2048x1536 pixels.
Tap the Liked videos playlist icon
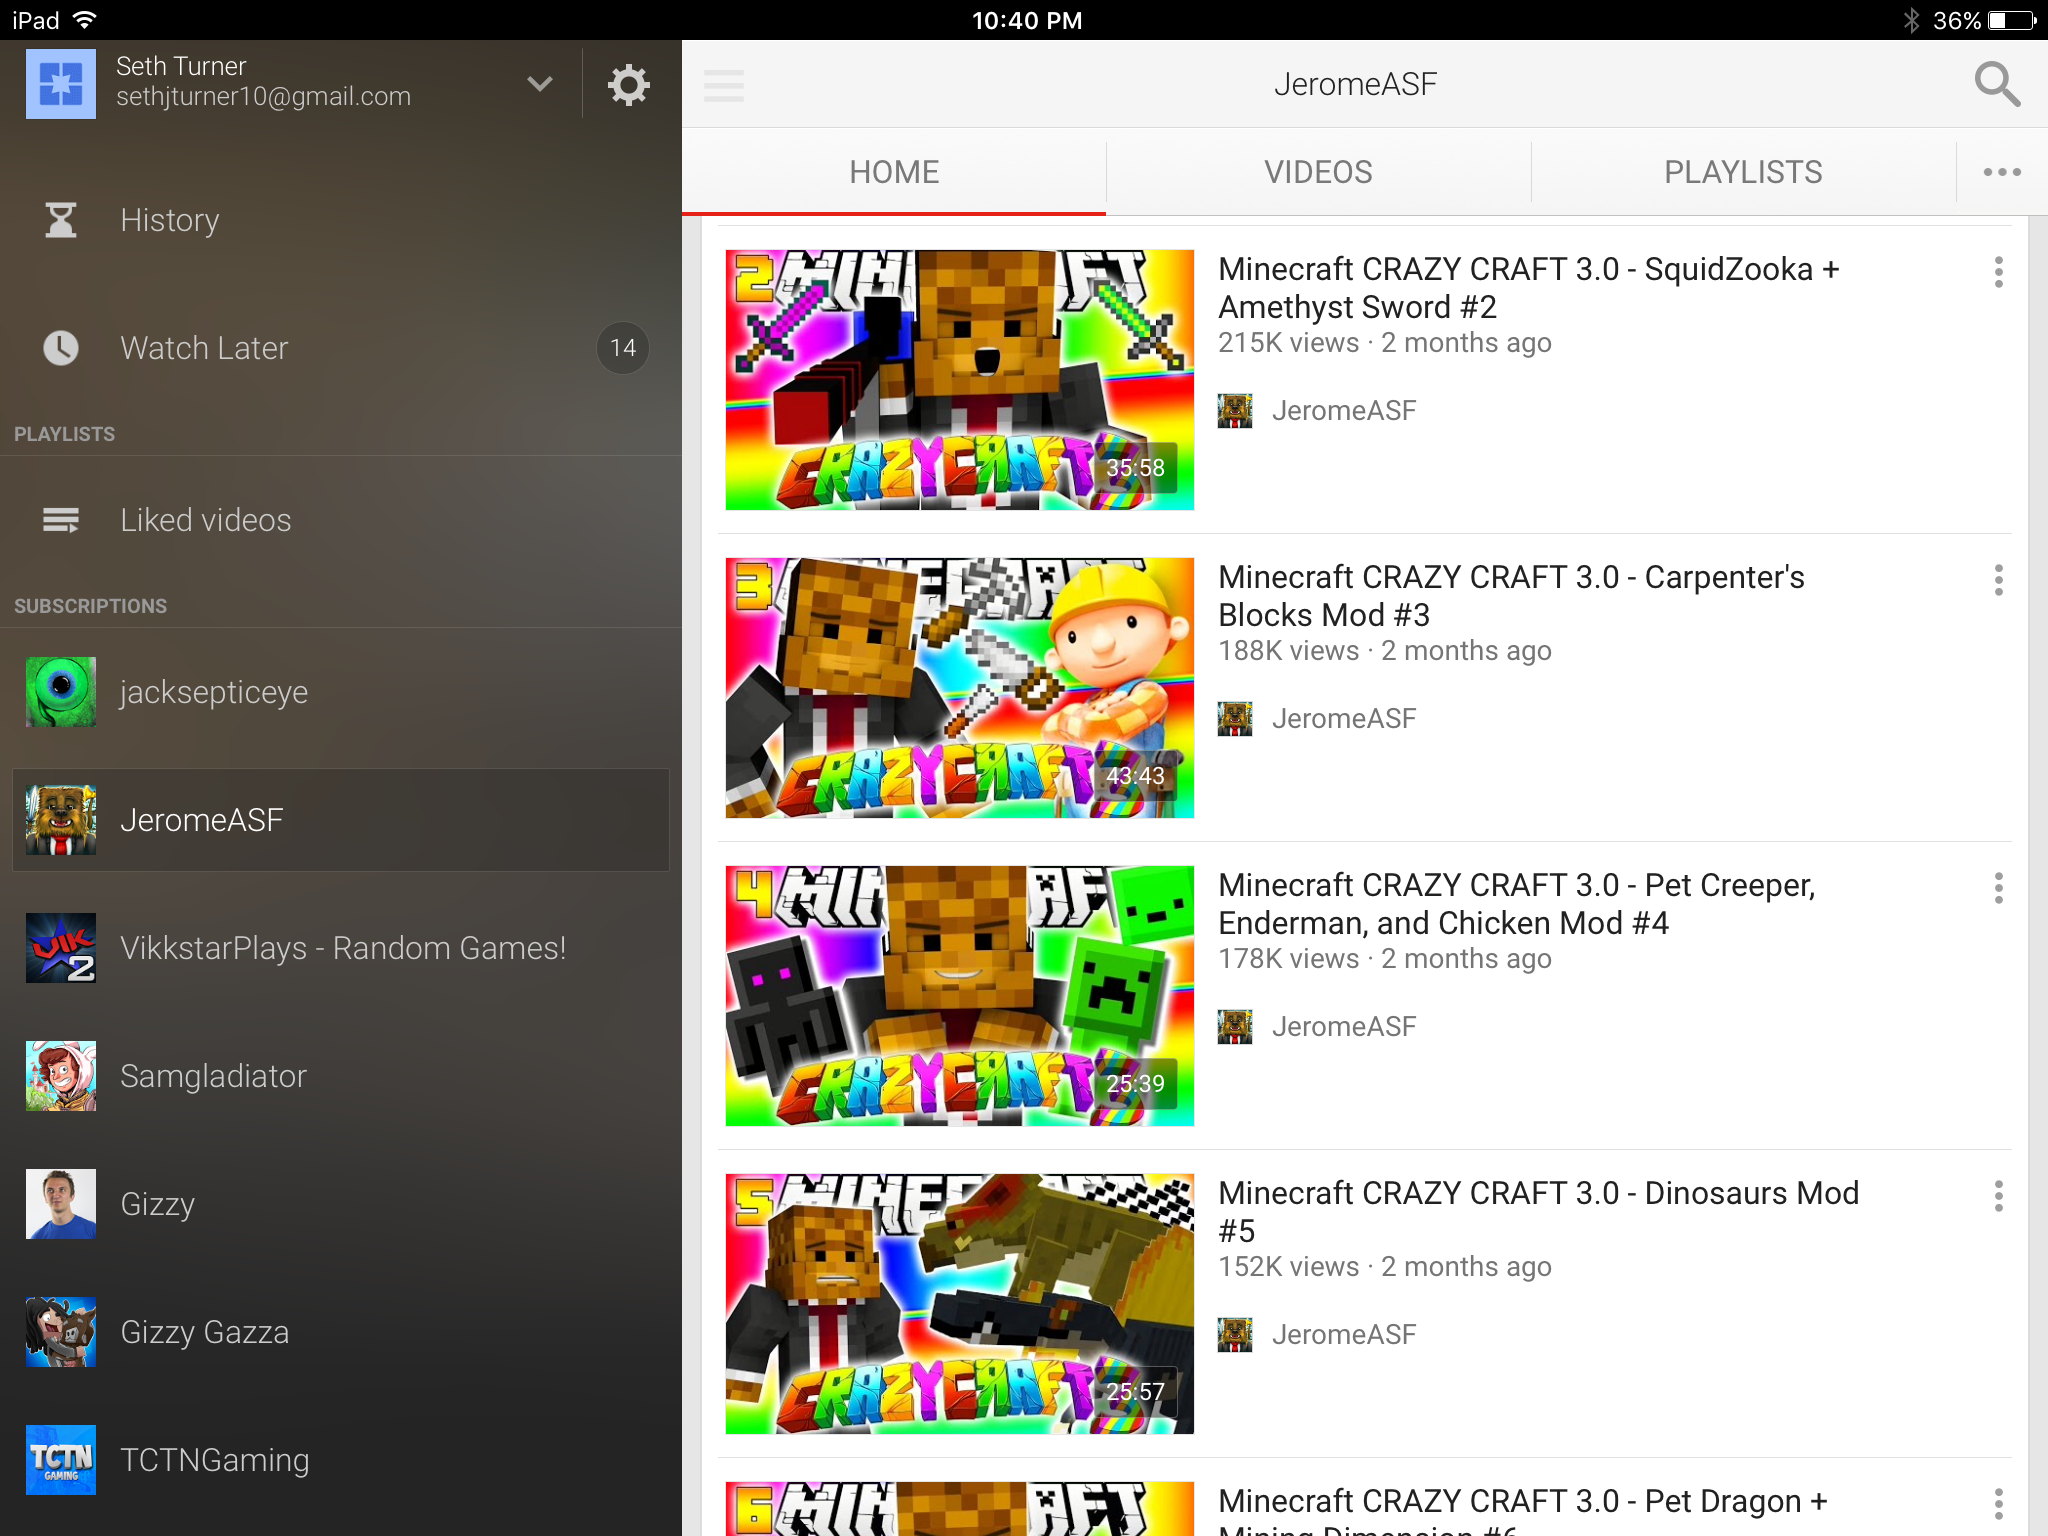click(61, 520)
